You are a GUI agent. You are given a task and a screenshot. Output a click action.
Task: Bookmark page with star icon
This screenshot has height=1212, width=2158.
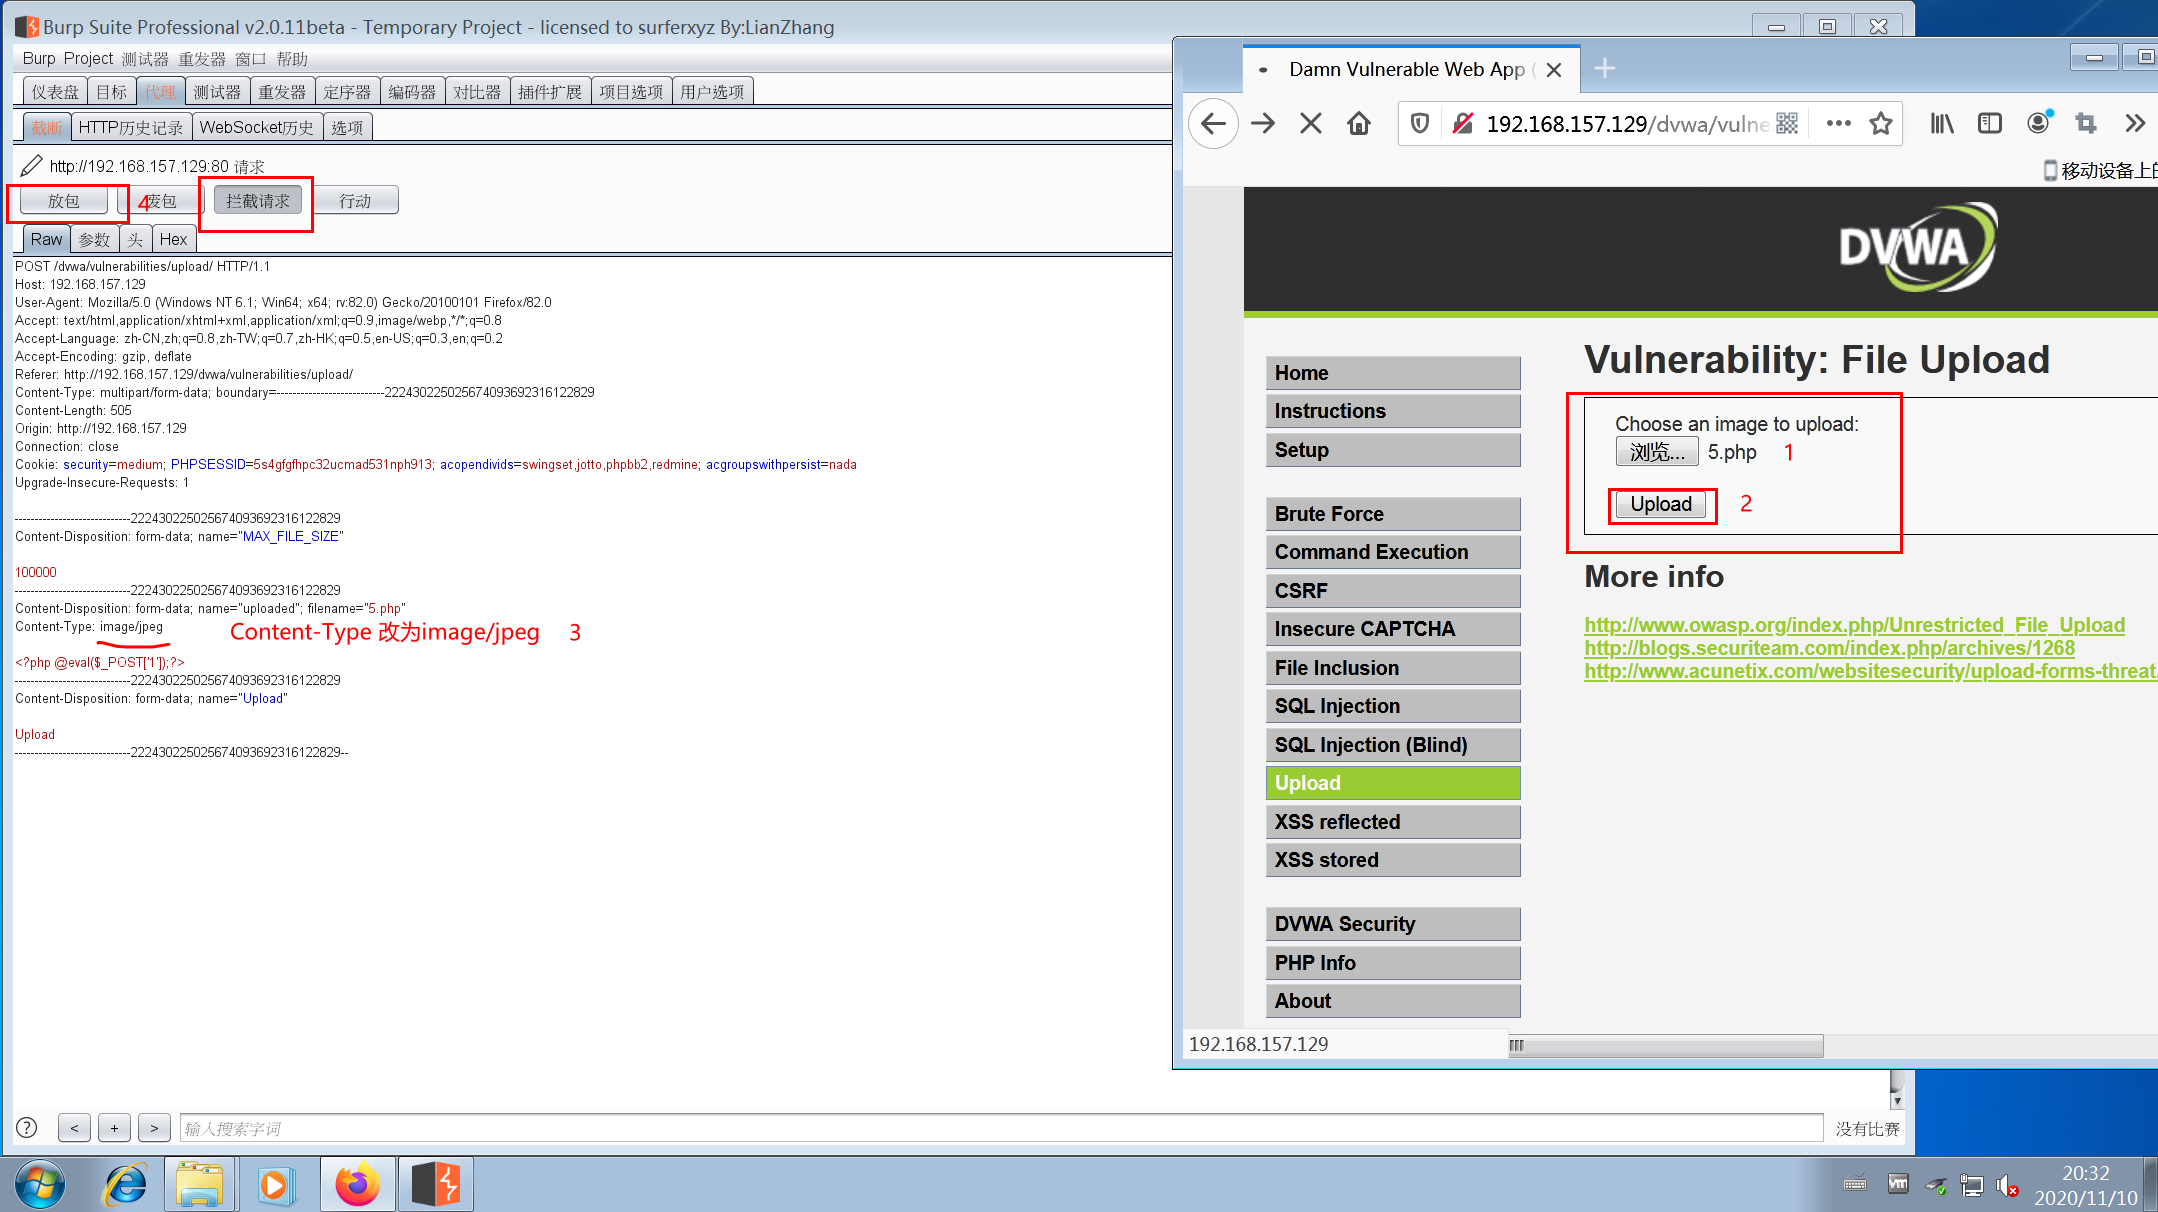pos(1881,124)
